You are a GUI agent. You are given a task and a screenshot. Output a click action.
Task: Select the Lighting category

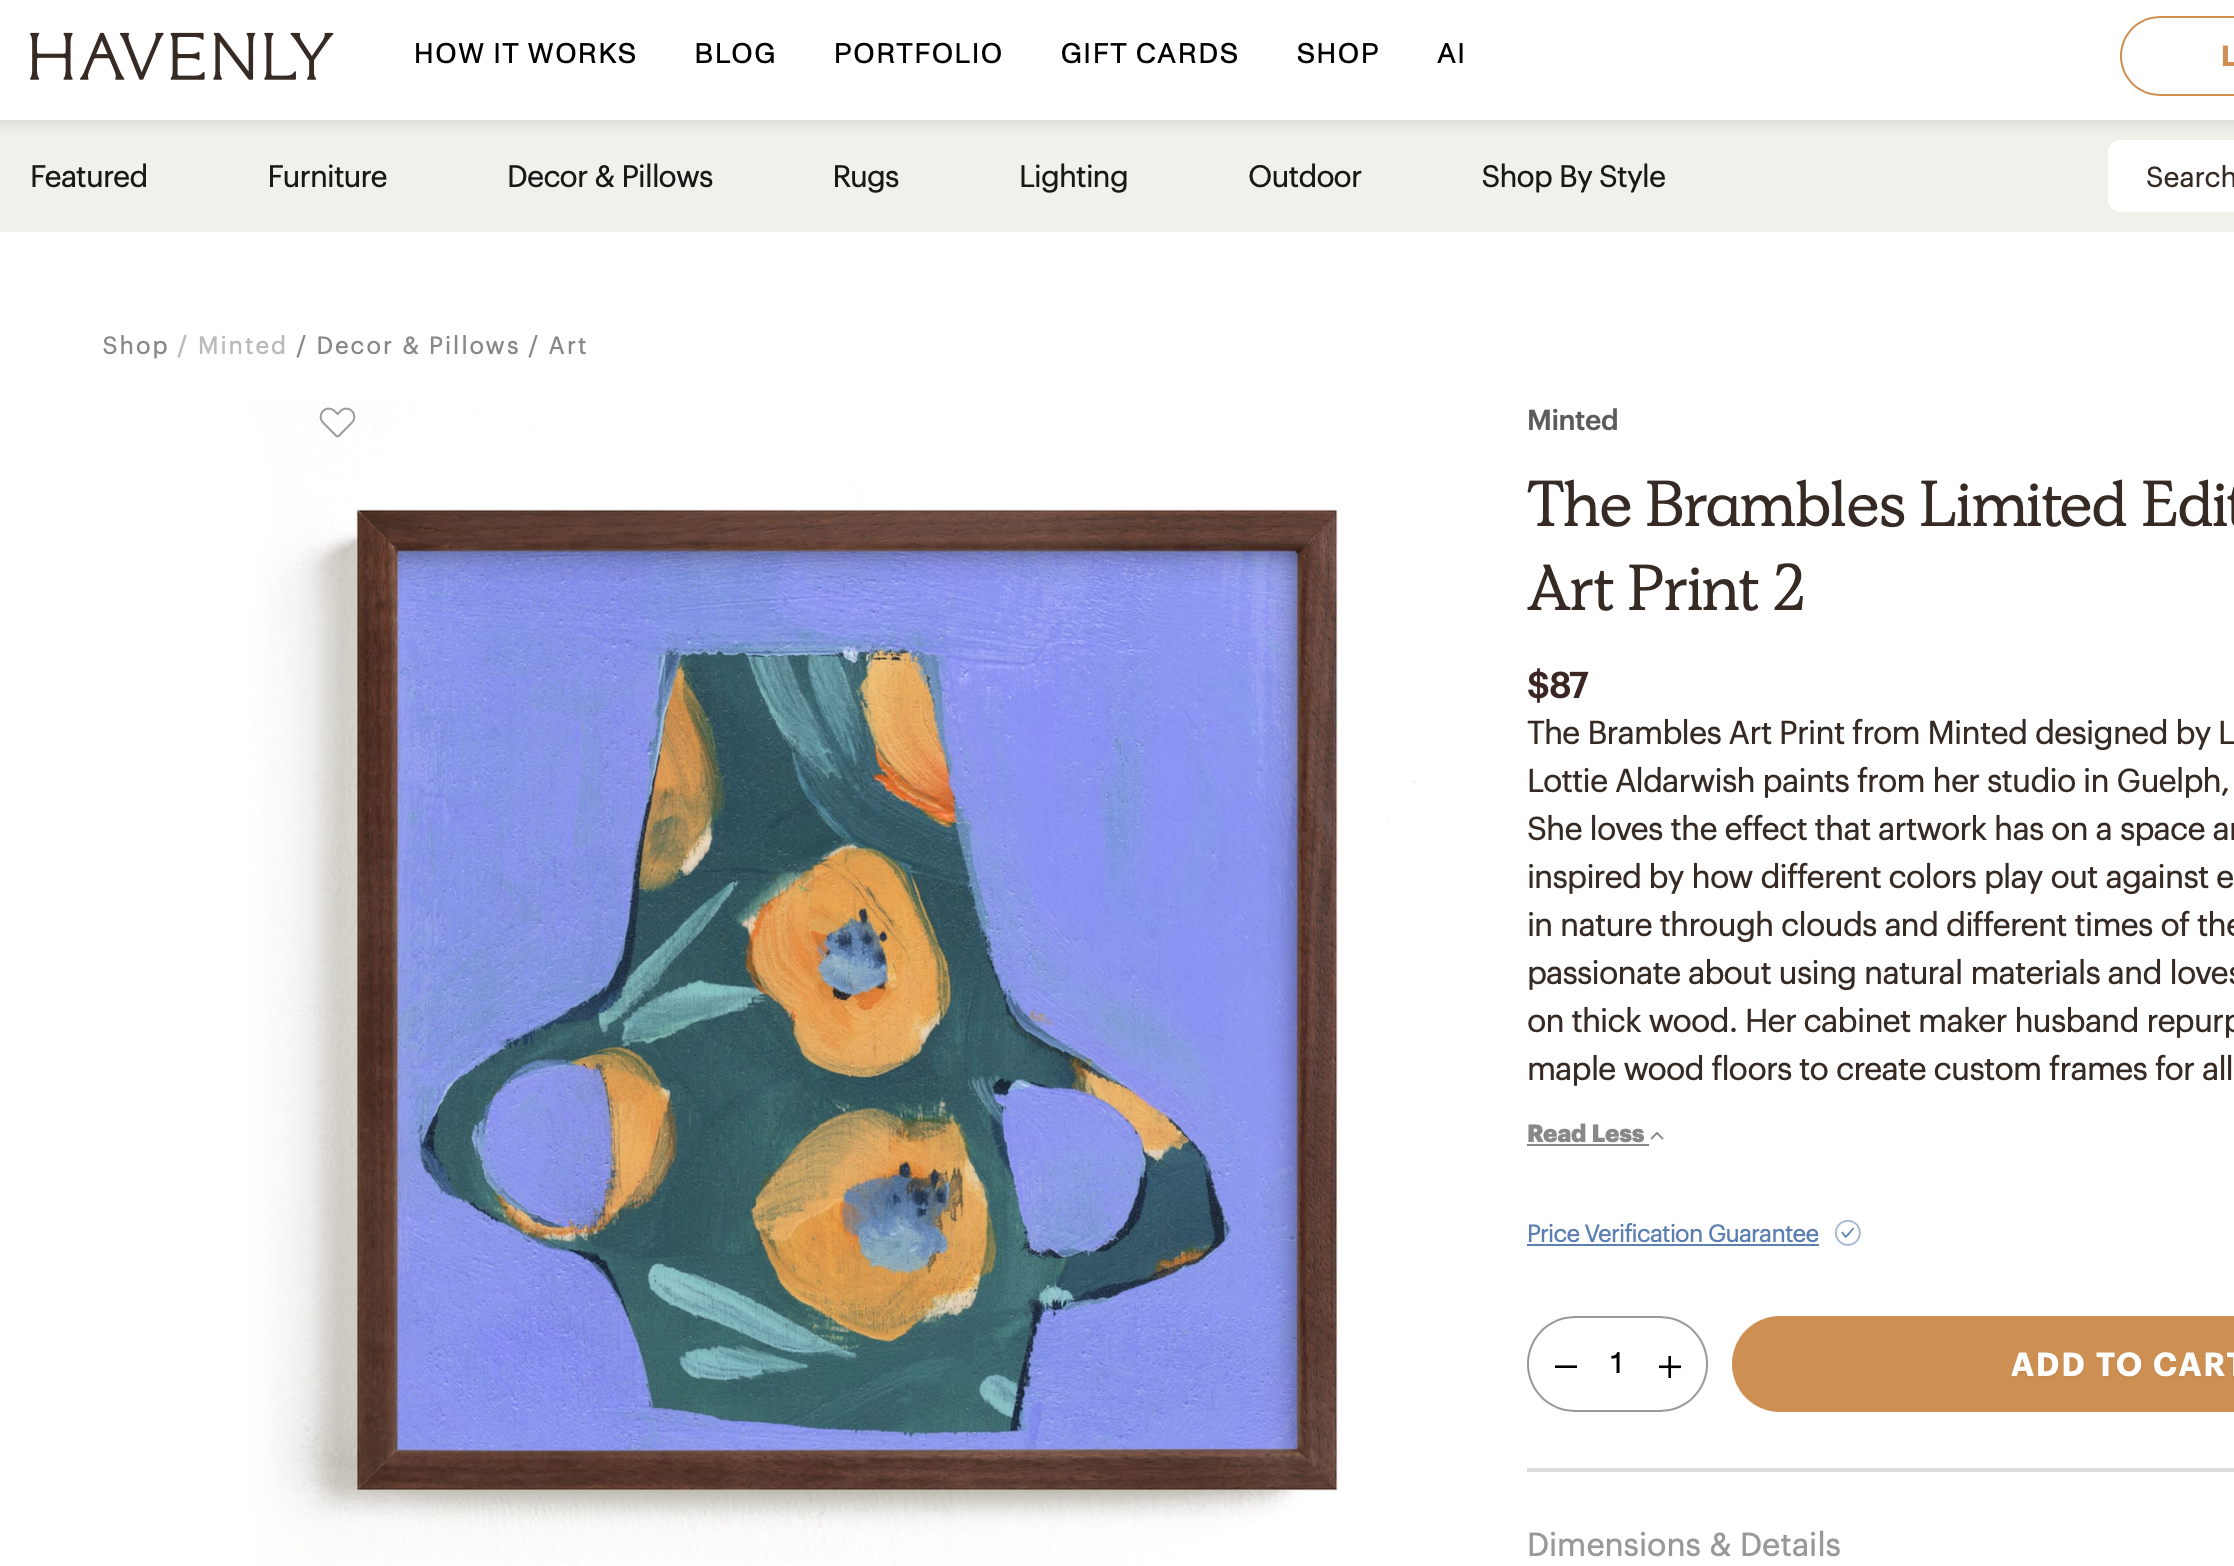1073,177
